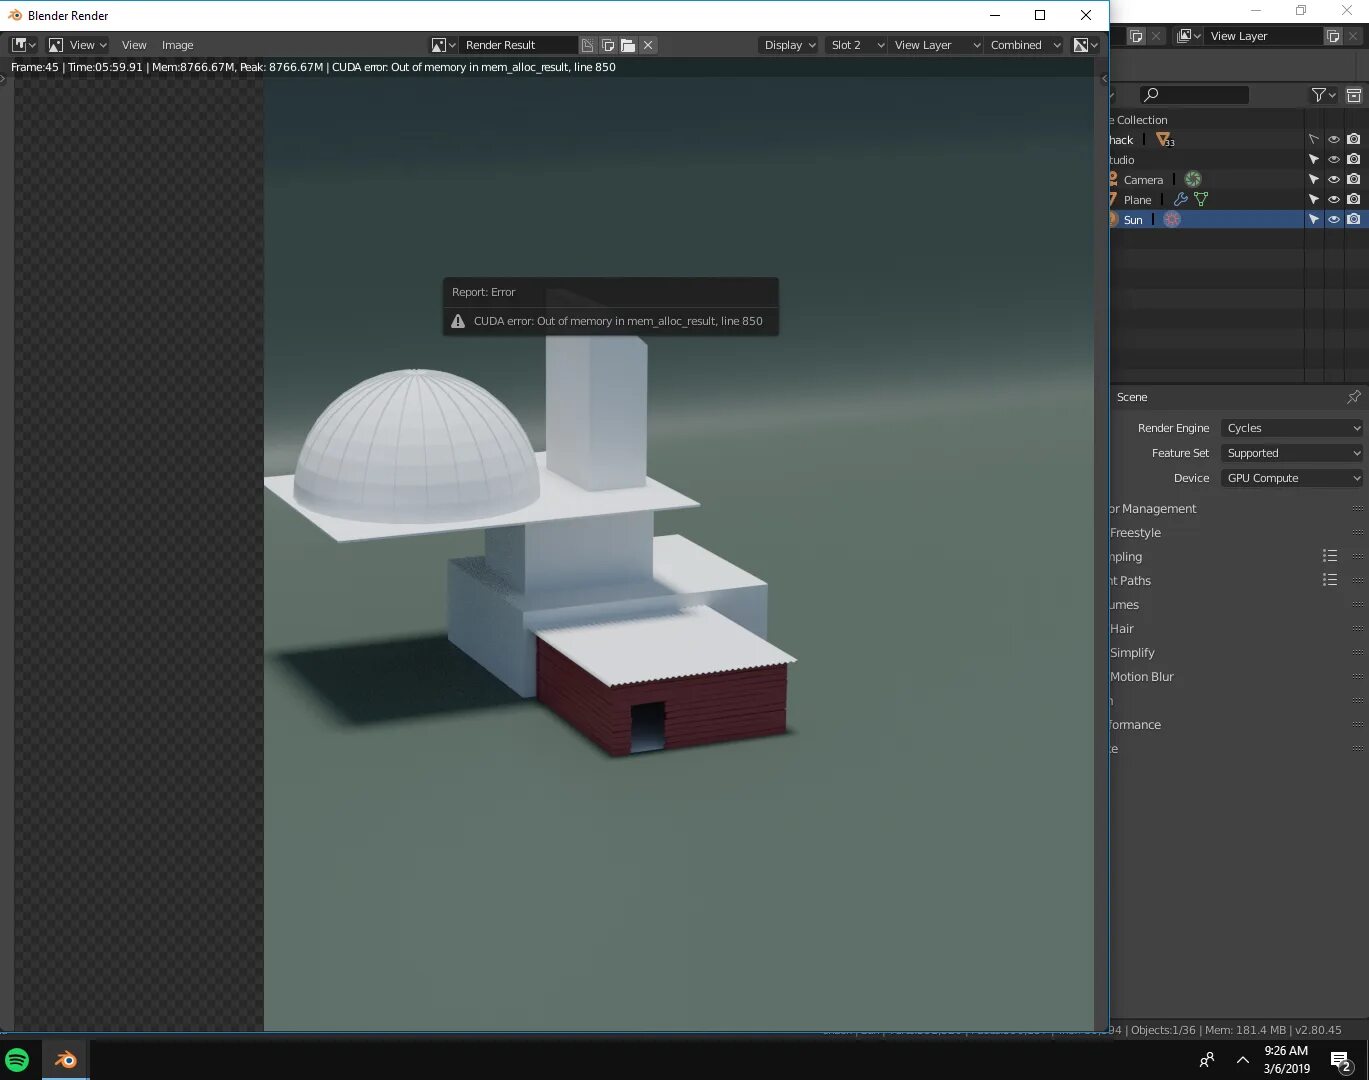This screenshot has width=1369, height=1080.
Task: Click the open image folder icon
Action: (x=628, y=45)
